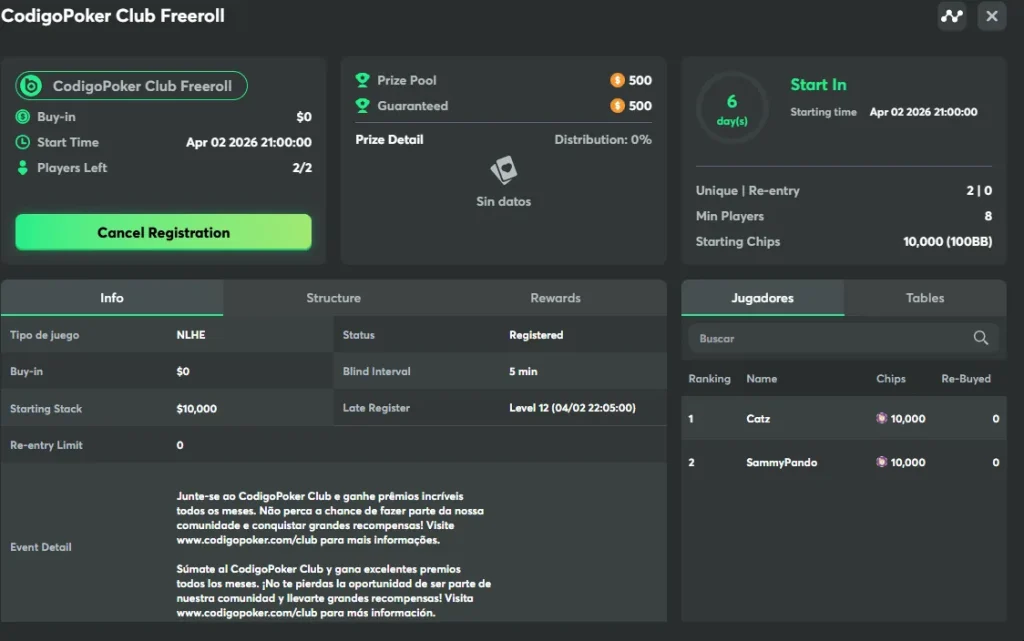This screenshot has width=1024, height=641.
Task: Select player Catz in the list
Action: point(843,418)
